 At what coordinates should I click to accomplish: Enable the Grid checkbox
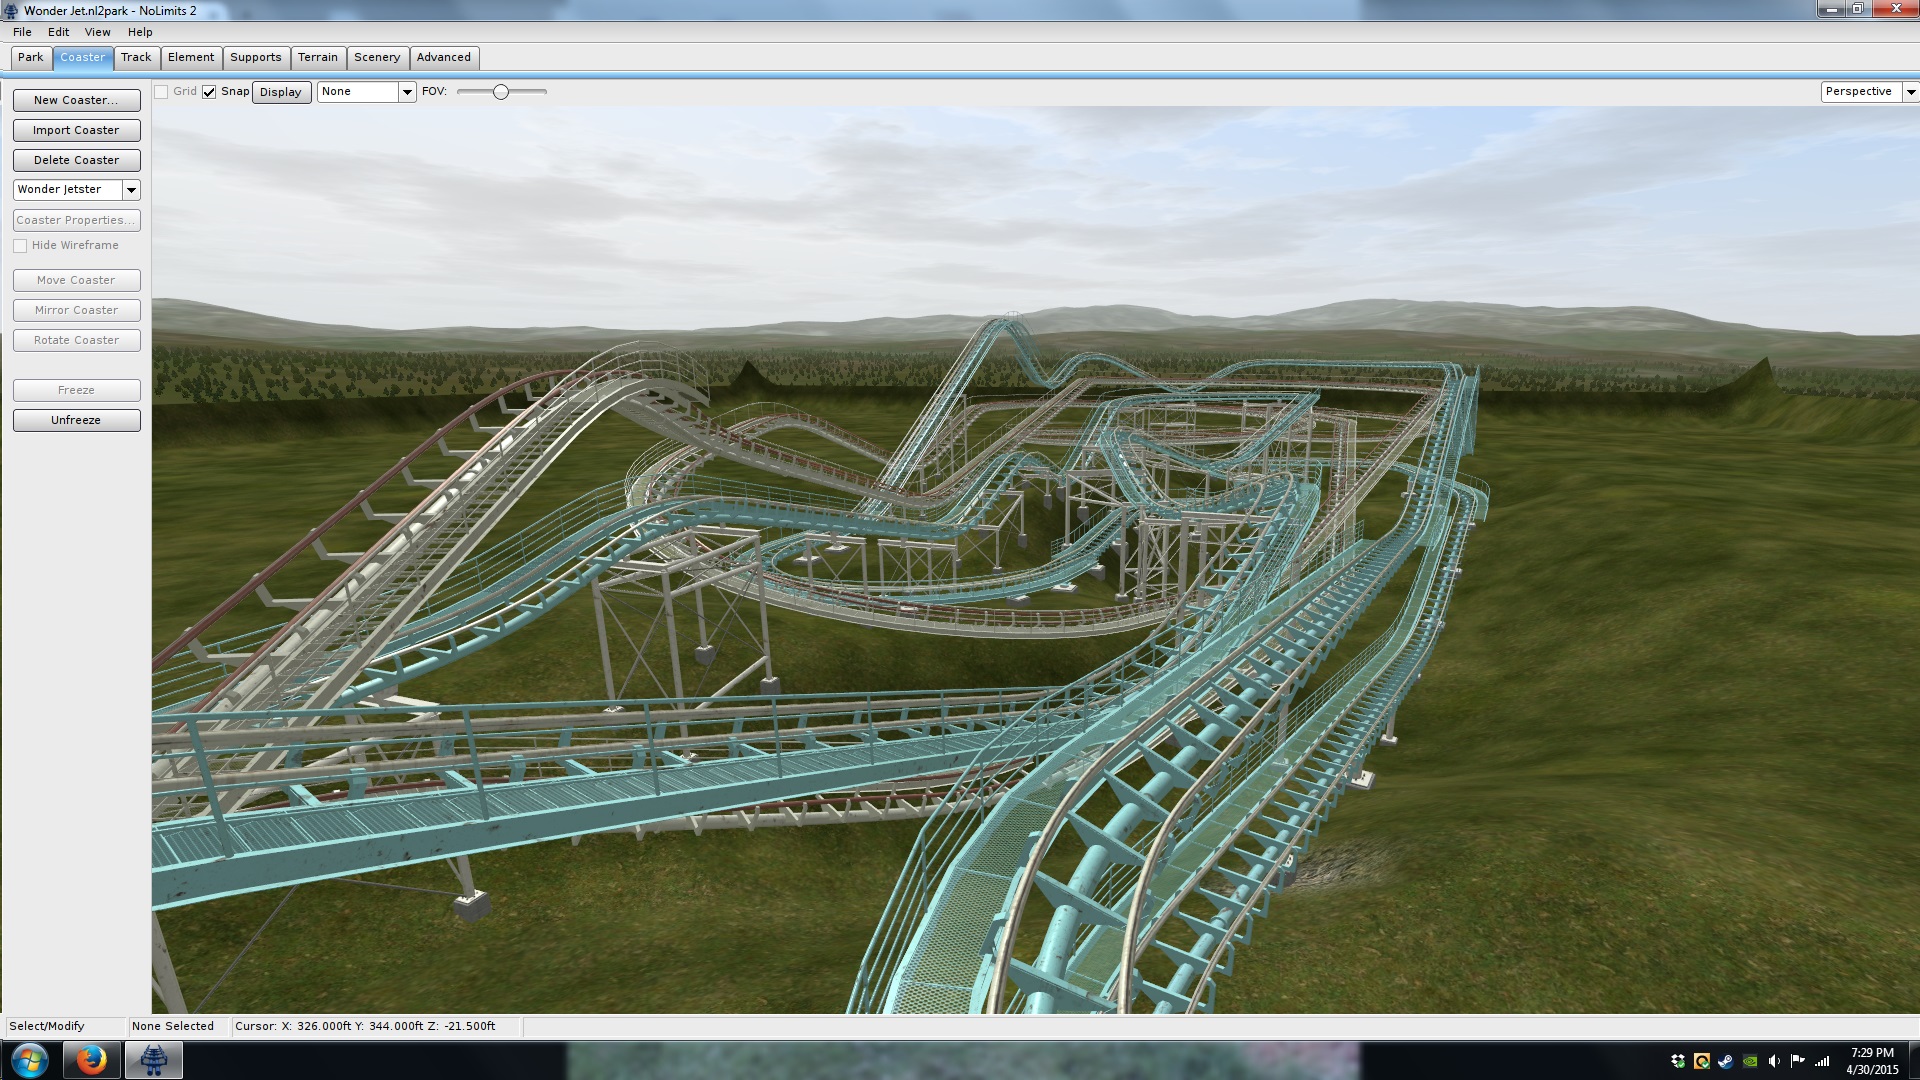point(161,92)
